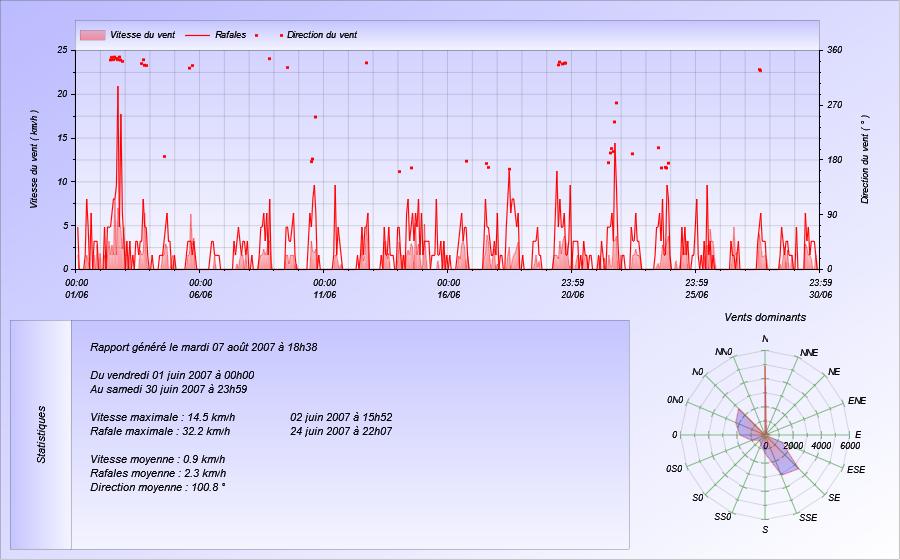Click the 25/06 date label on time axis
Viewport: 900px width, 560px height.
tap(696, 294)
